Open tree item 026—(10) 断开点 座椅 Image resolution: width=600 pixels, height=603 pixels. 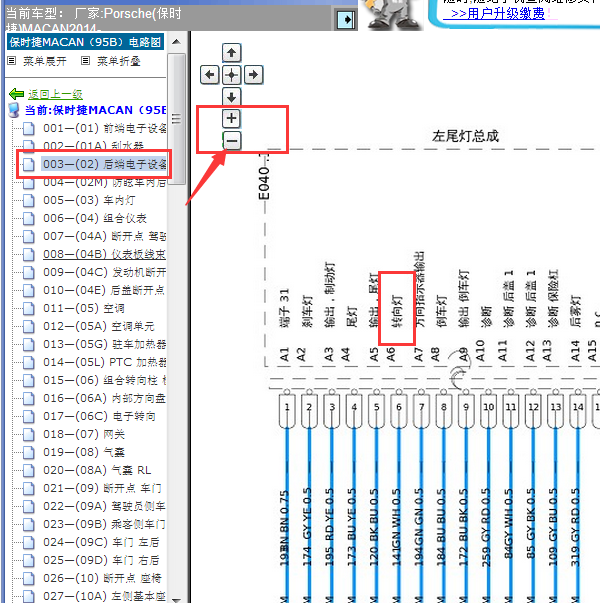click(102, 578)
